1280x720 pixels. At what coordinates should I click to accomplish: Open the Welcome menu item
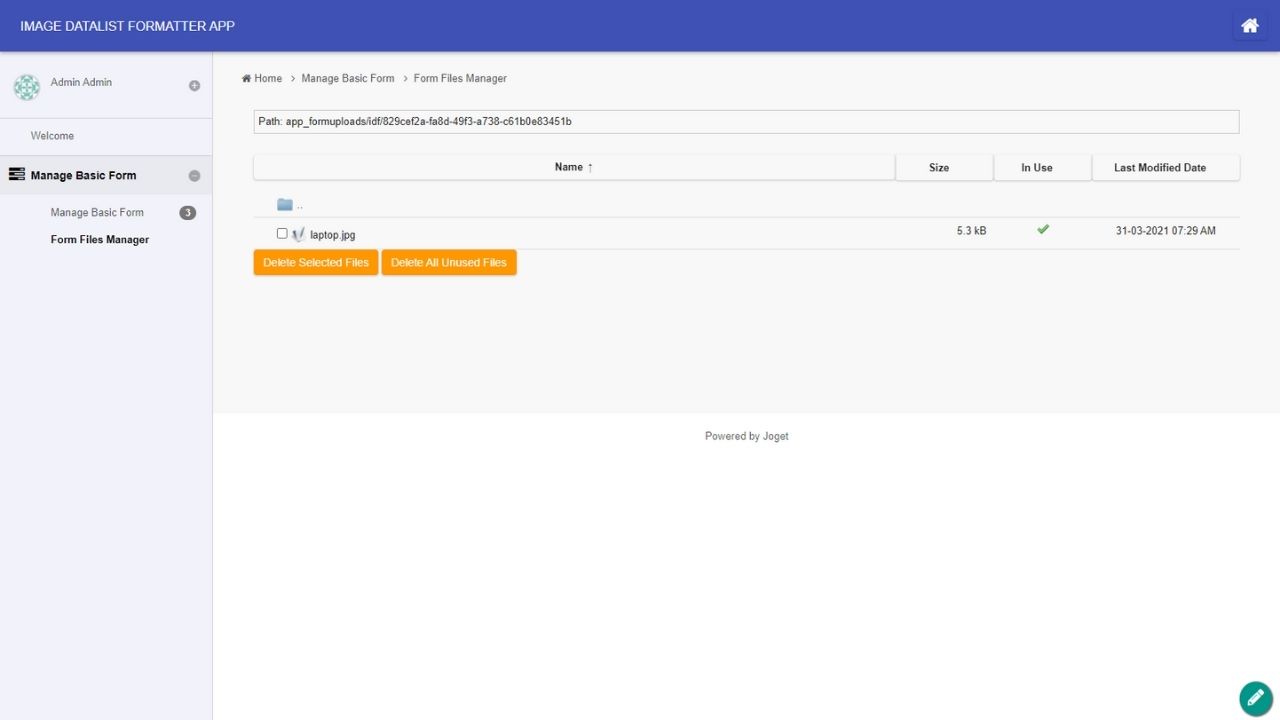tap(52, 136)
